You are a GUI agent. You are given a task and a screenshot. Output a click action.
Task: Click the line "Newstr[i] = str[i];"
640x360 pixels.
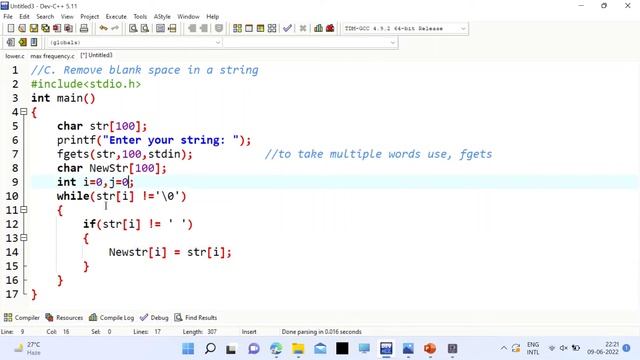pyautogui.click(x=170, y=252)
